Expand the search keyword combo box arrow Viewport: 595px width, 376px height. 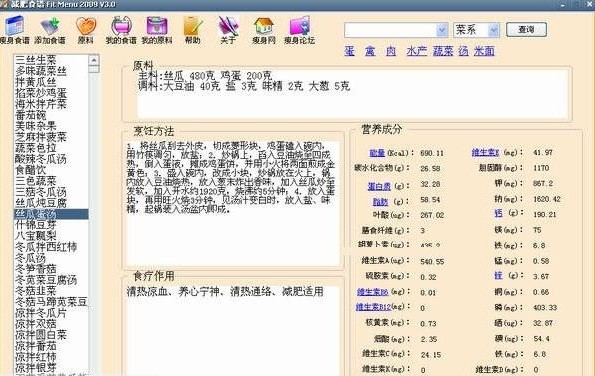click(442, 30)
